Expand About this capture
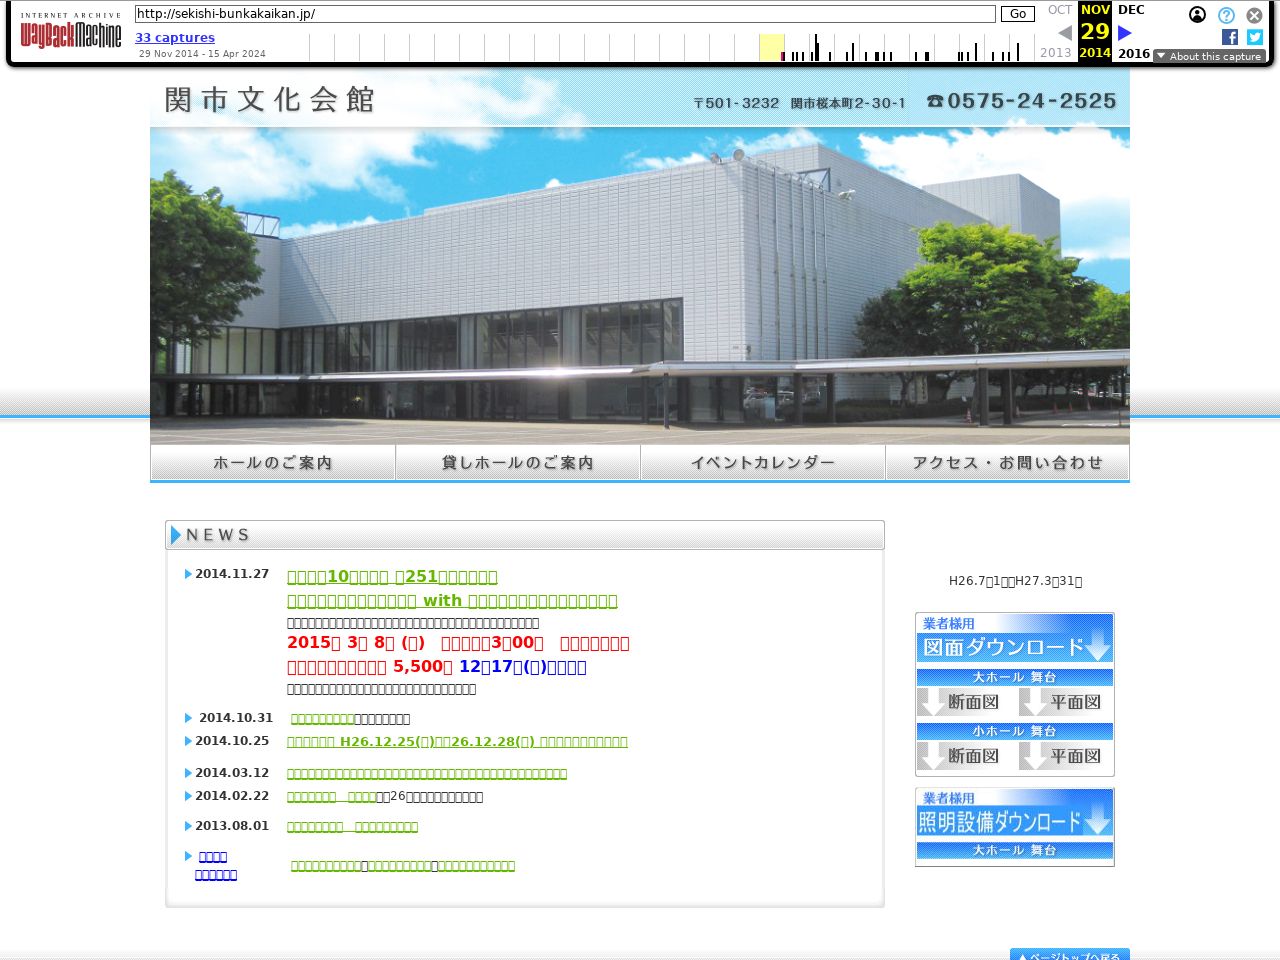 pos(1209,56)
